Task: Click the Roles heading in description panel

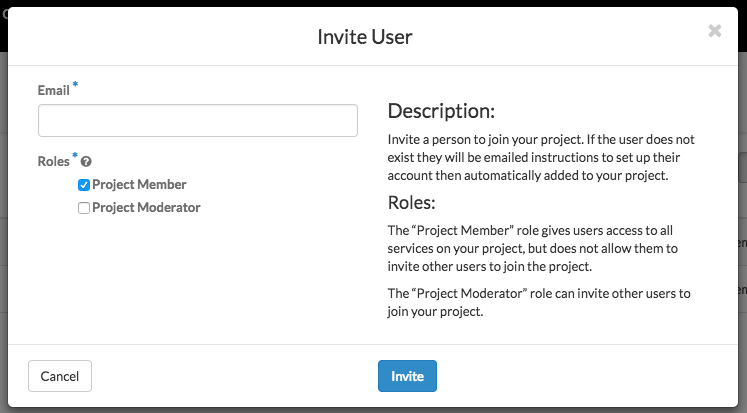Action: click(x=412, y=203)
